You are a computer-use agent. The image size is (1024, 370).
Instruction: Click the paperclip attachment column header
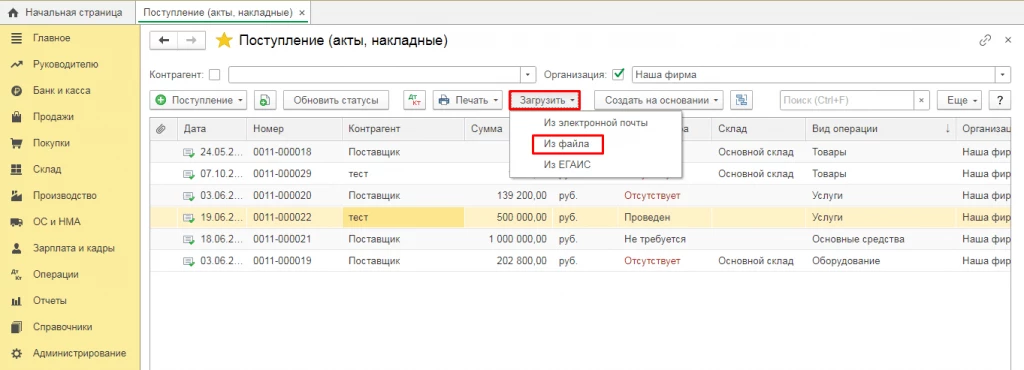161,129
